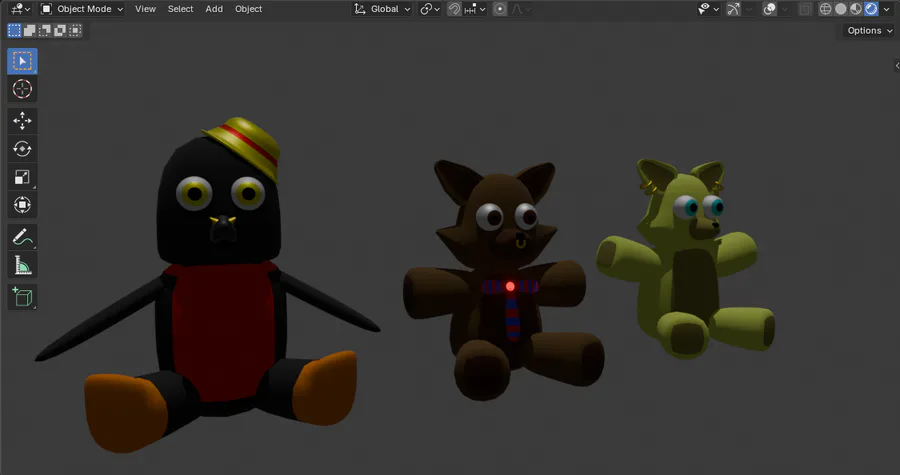Choose Extend existing selection mode
The image size is (900, 475).
pos(30,30)
